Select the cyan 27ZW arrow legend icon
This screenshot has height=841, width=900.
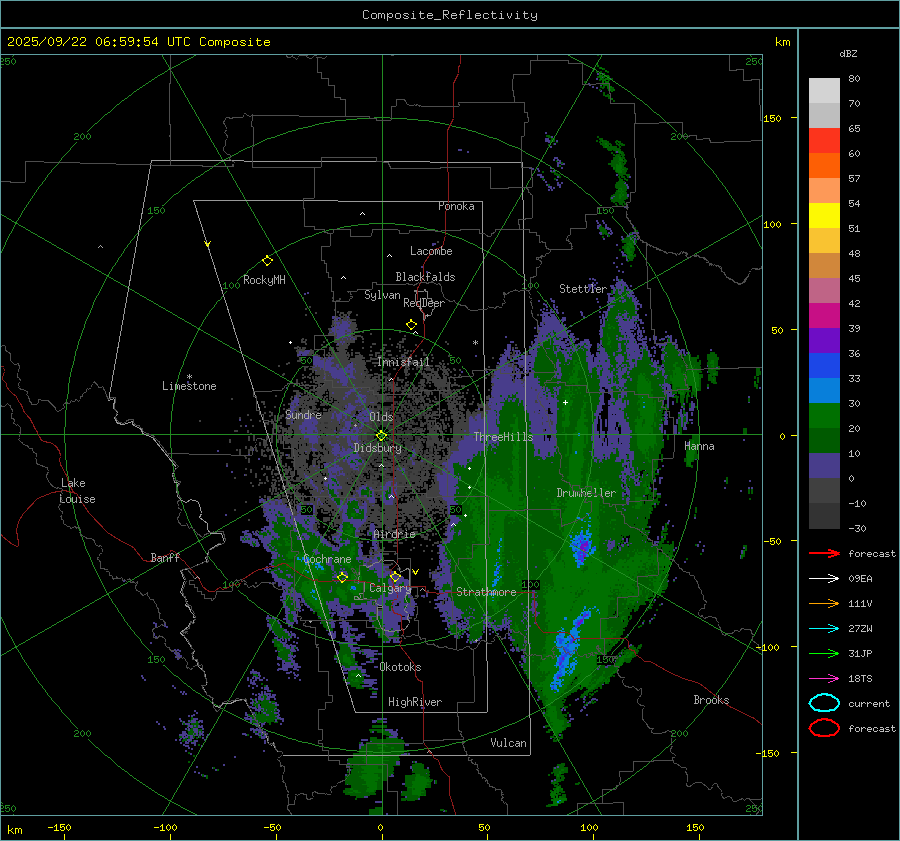824,628
